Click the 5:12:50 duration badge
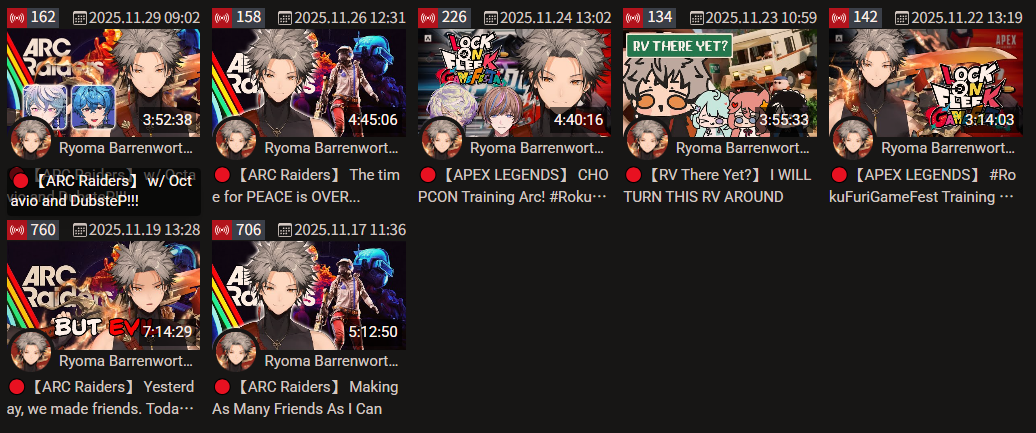The height and width of the screenshot is (433, 1036). pos(374,332)
